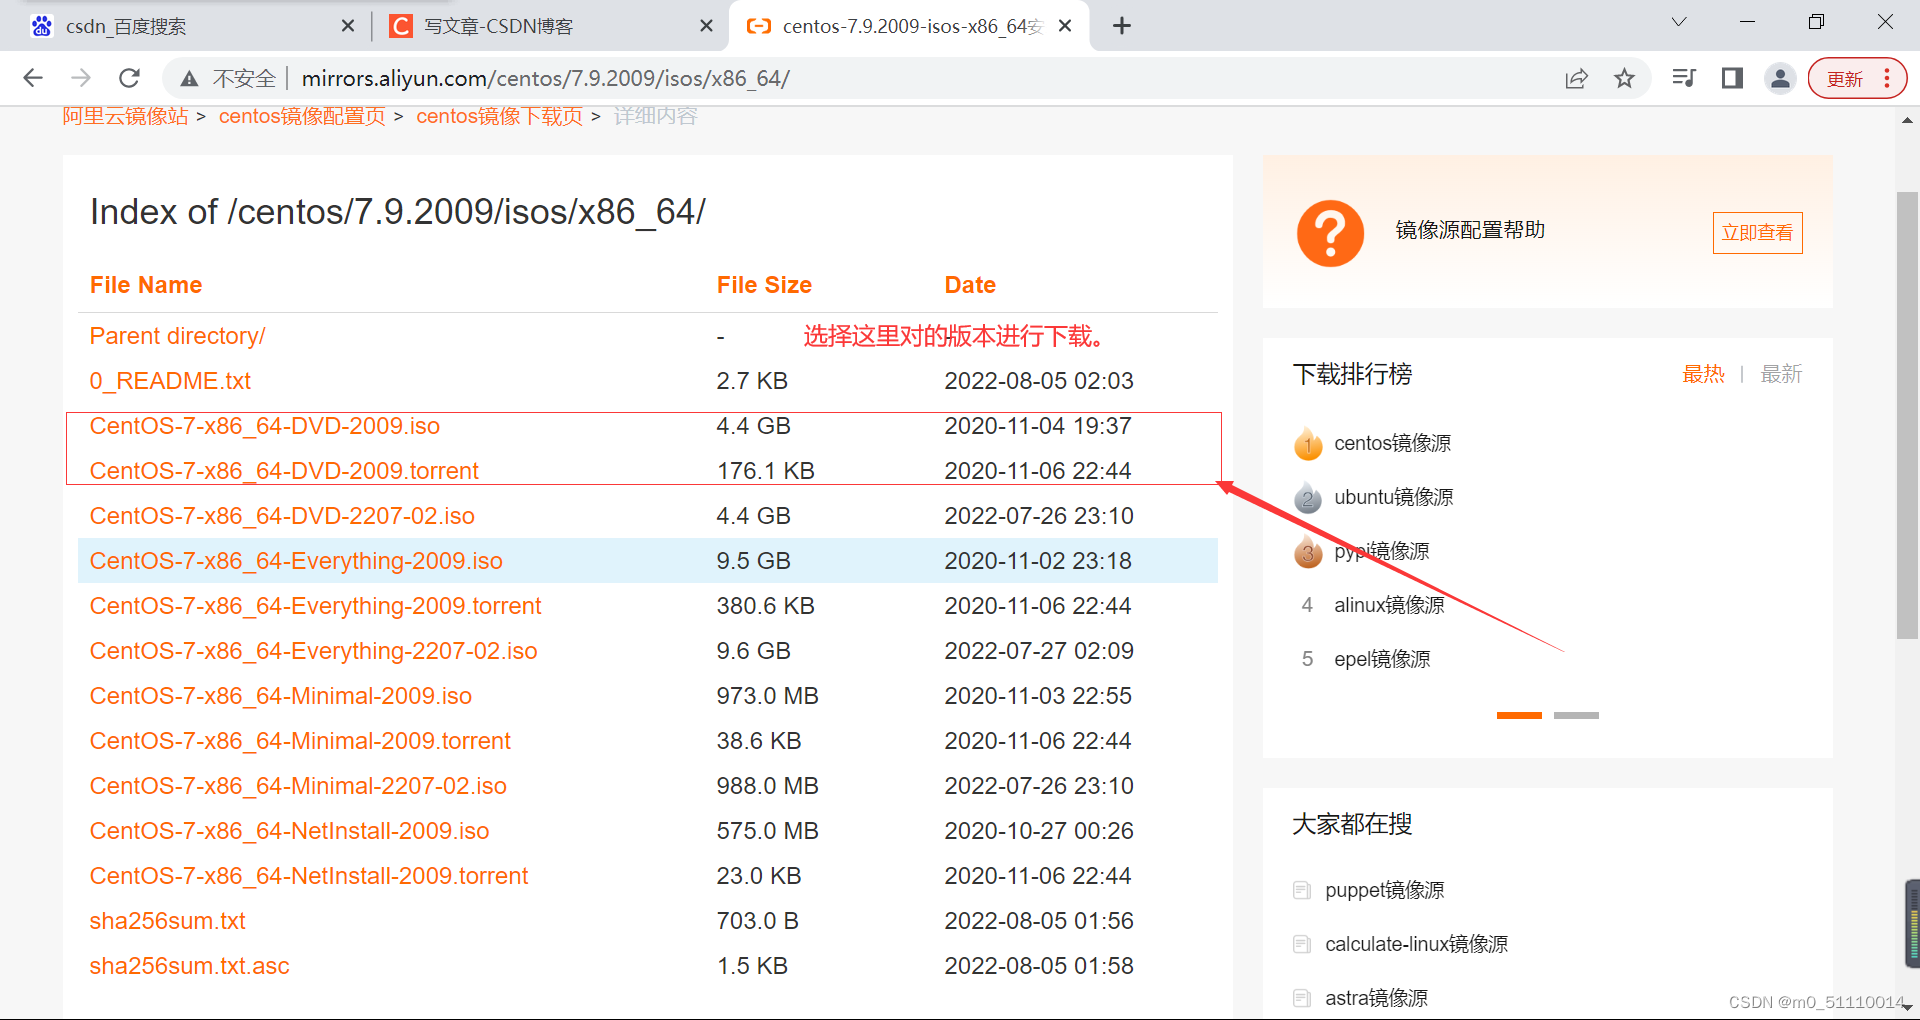Open centos镜像配置页 breadcrumb link
1920x1020 pixels.
click(302, 116)
